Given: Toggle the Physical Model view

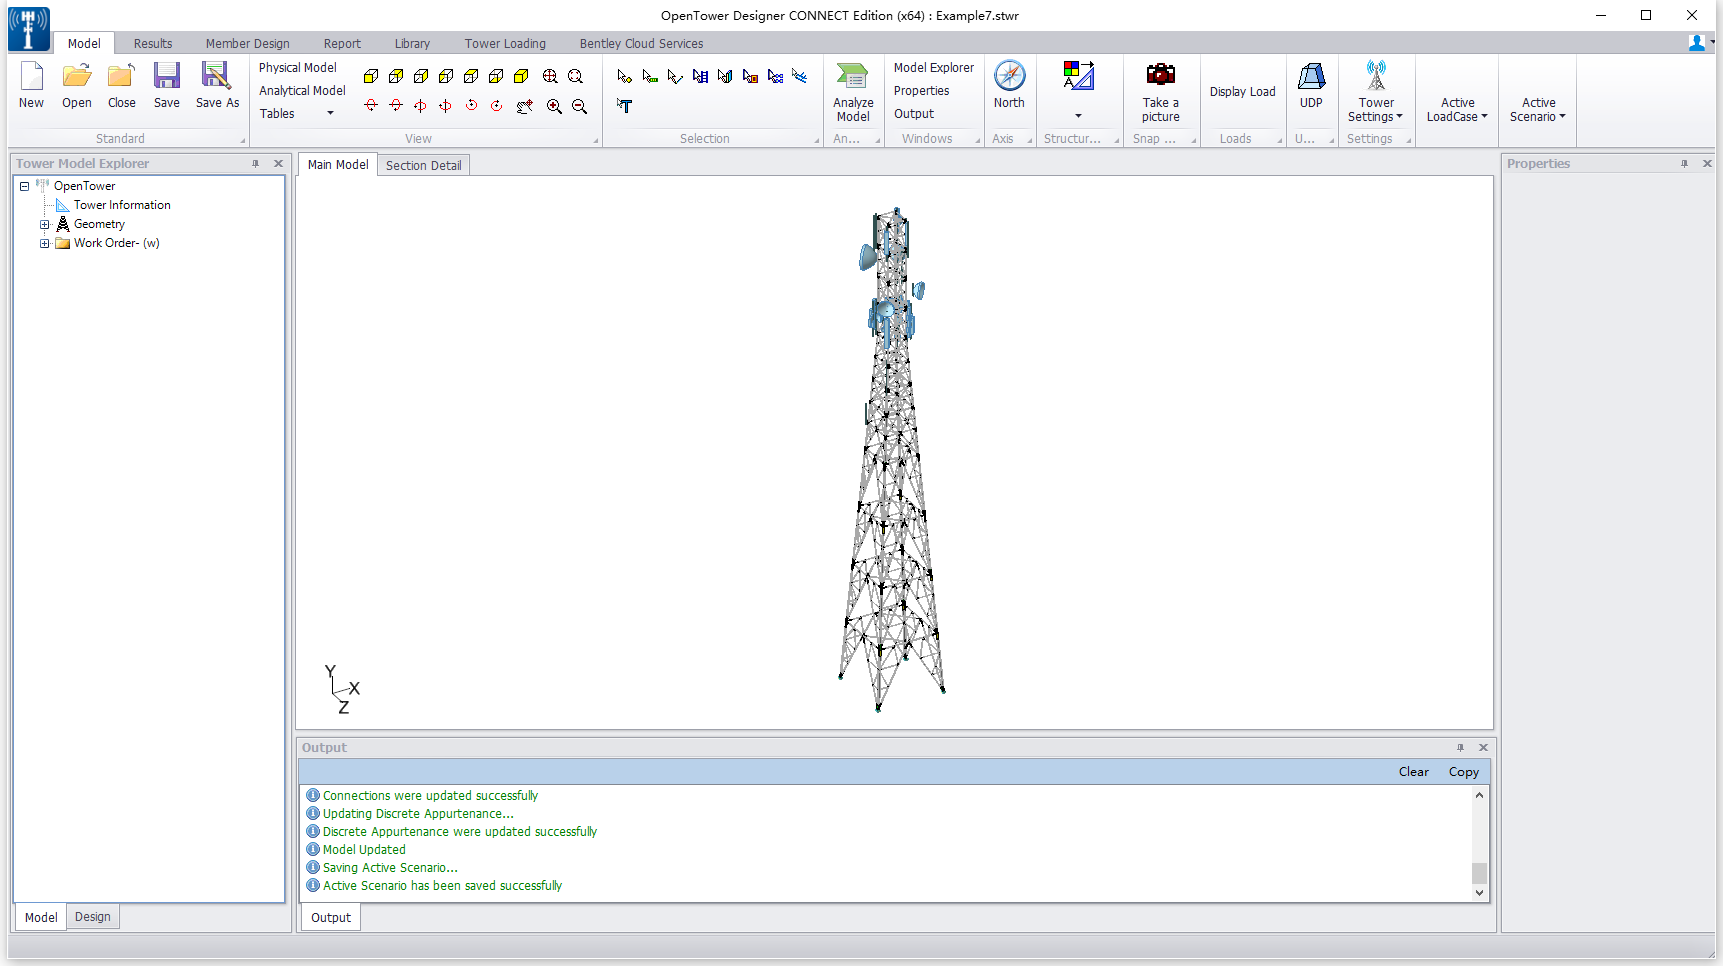Looking at the screenshot, I should (x=297, y=67).
